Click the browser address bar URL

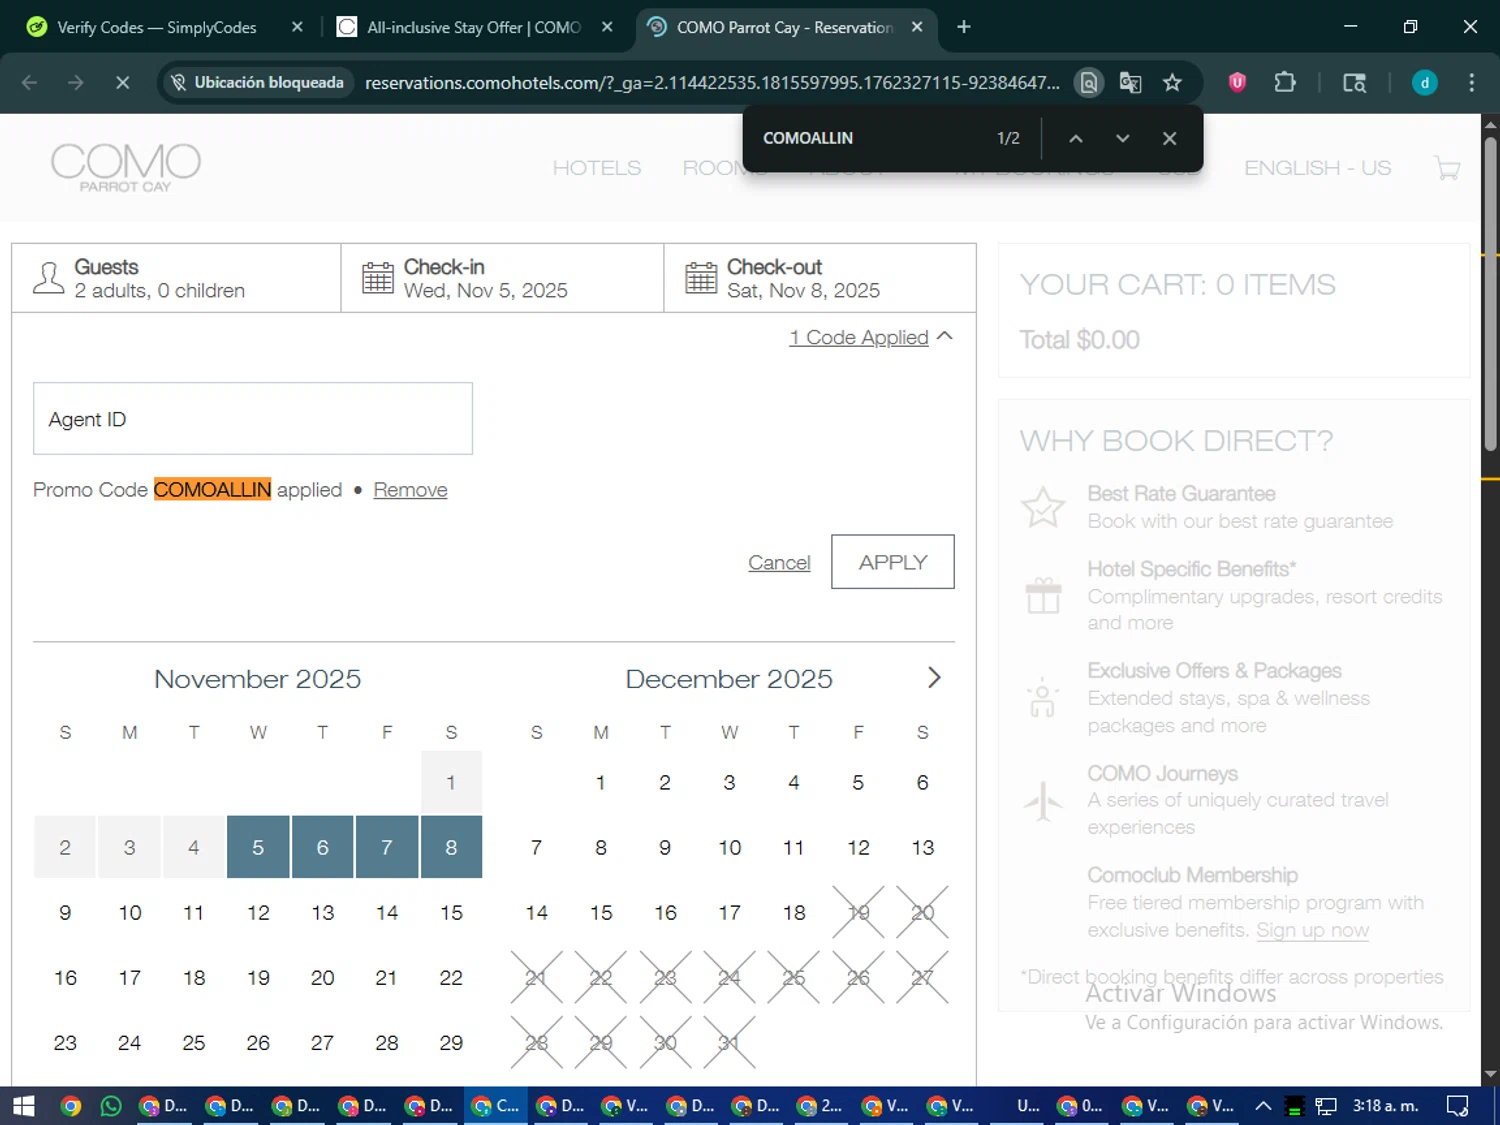click(712, 83)
